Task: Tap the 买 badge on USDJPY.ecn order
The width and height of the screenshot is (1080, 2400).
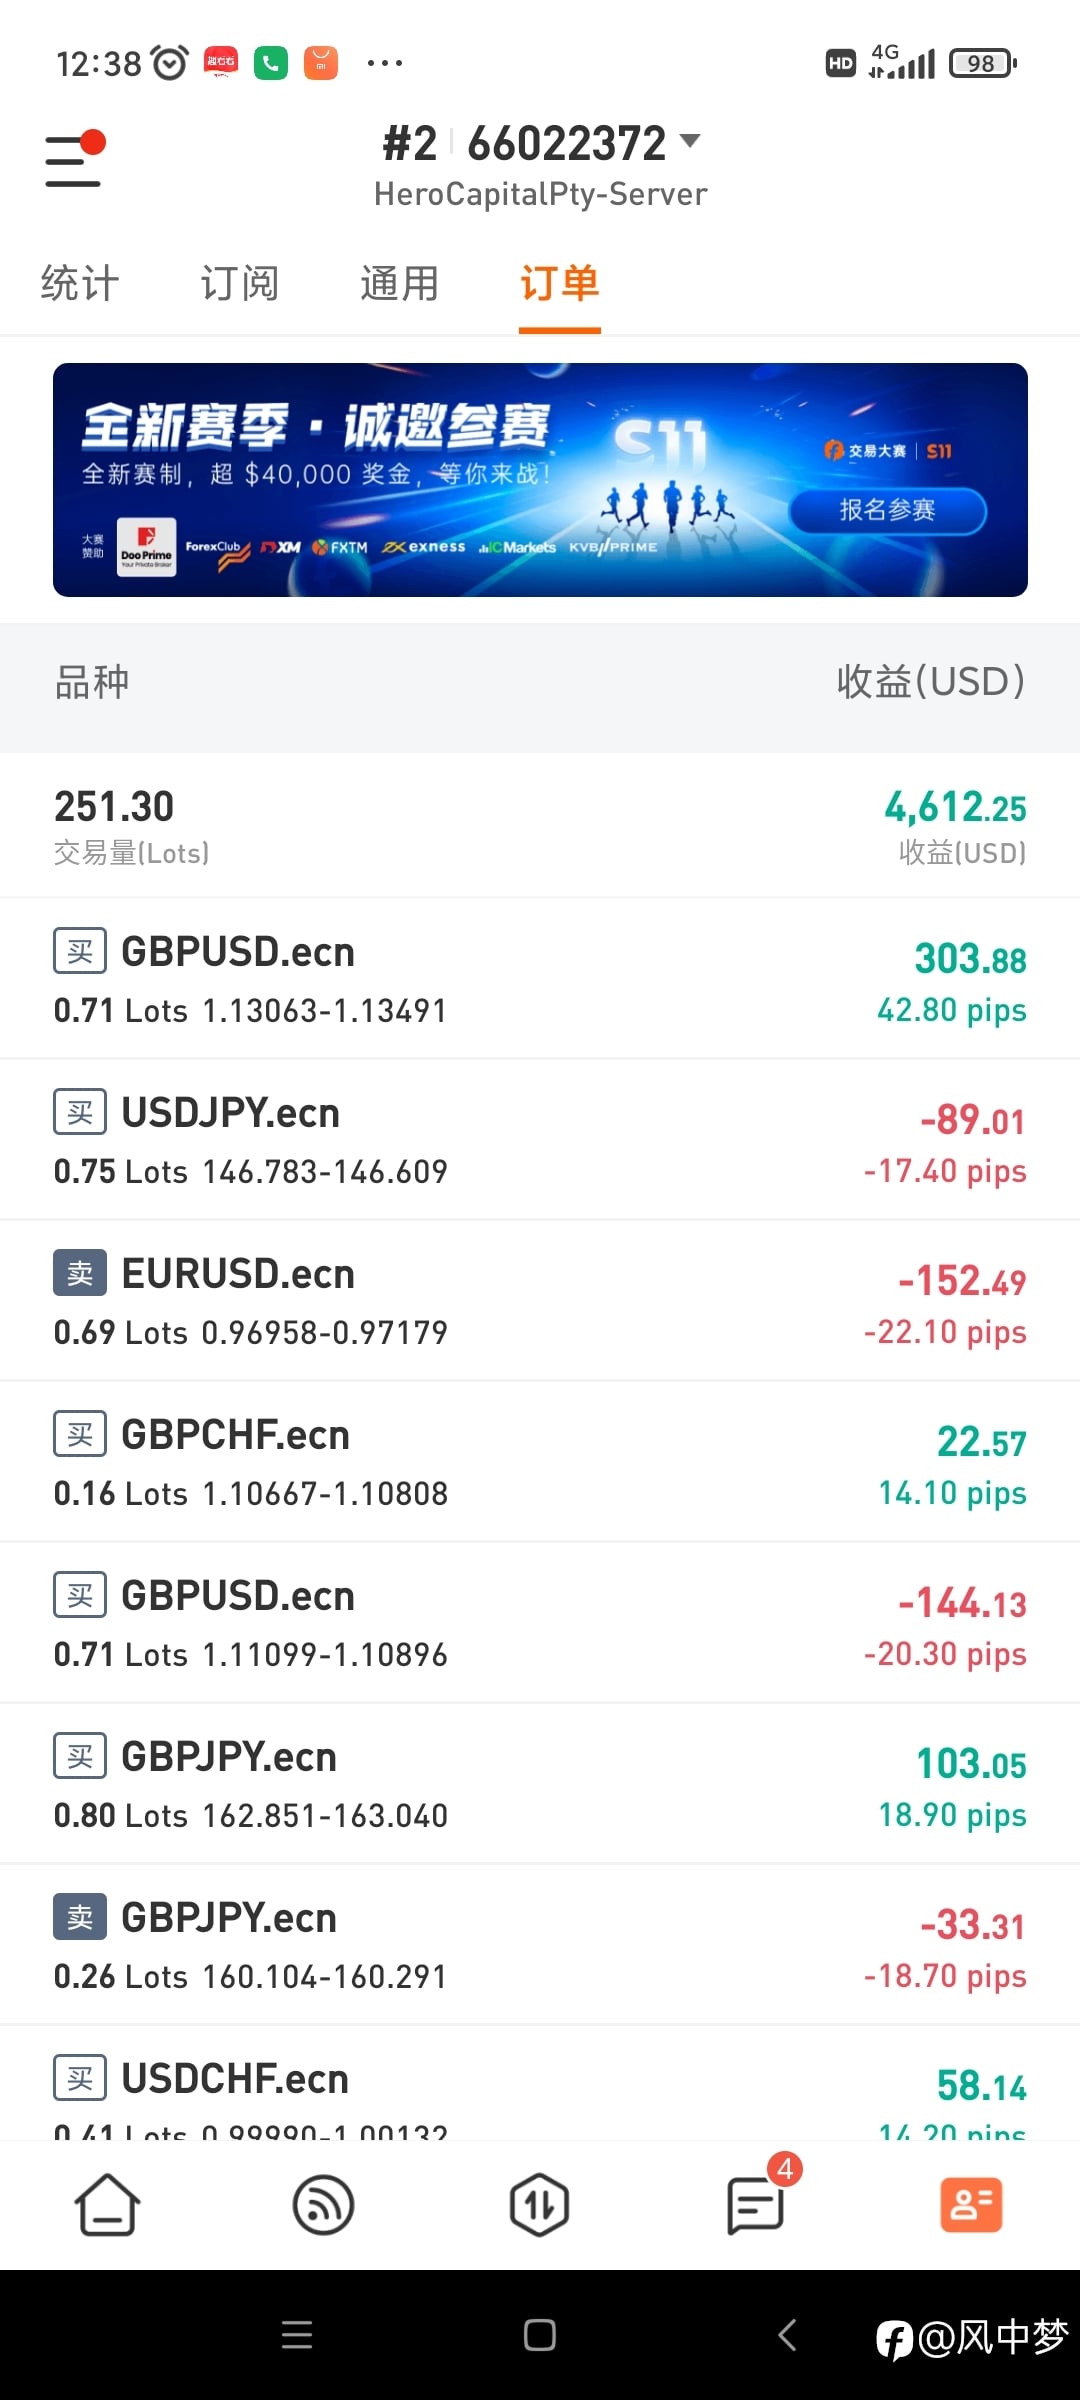Action: [80, 1112]
